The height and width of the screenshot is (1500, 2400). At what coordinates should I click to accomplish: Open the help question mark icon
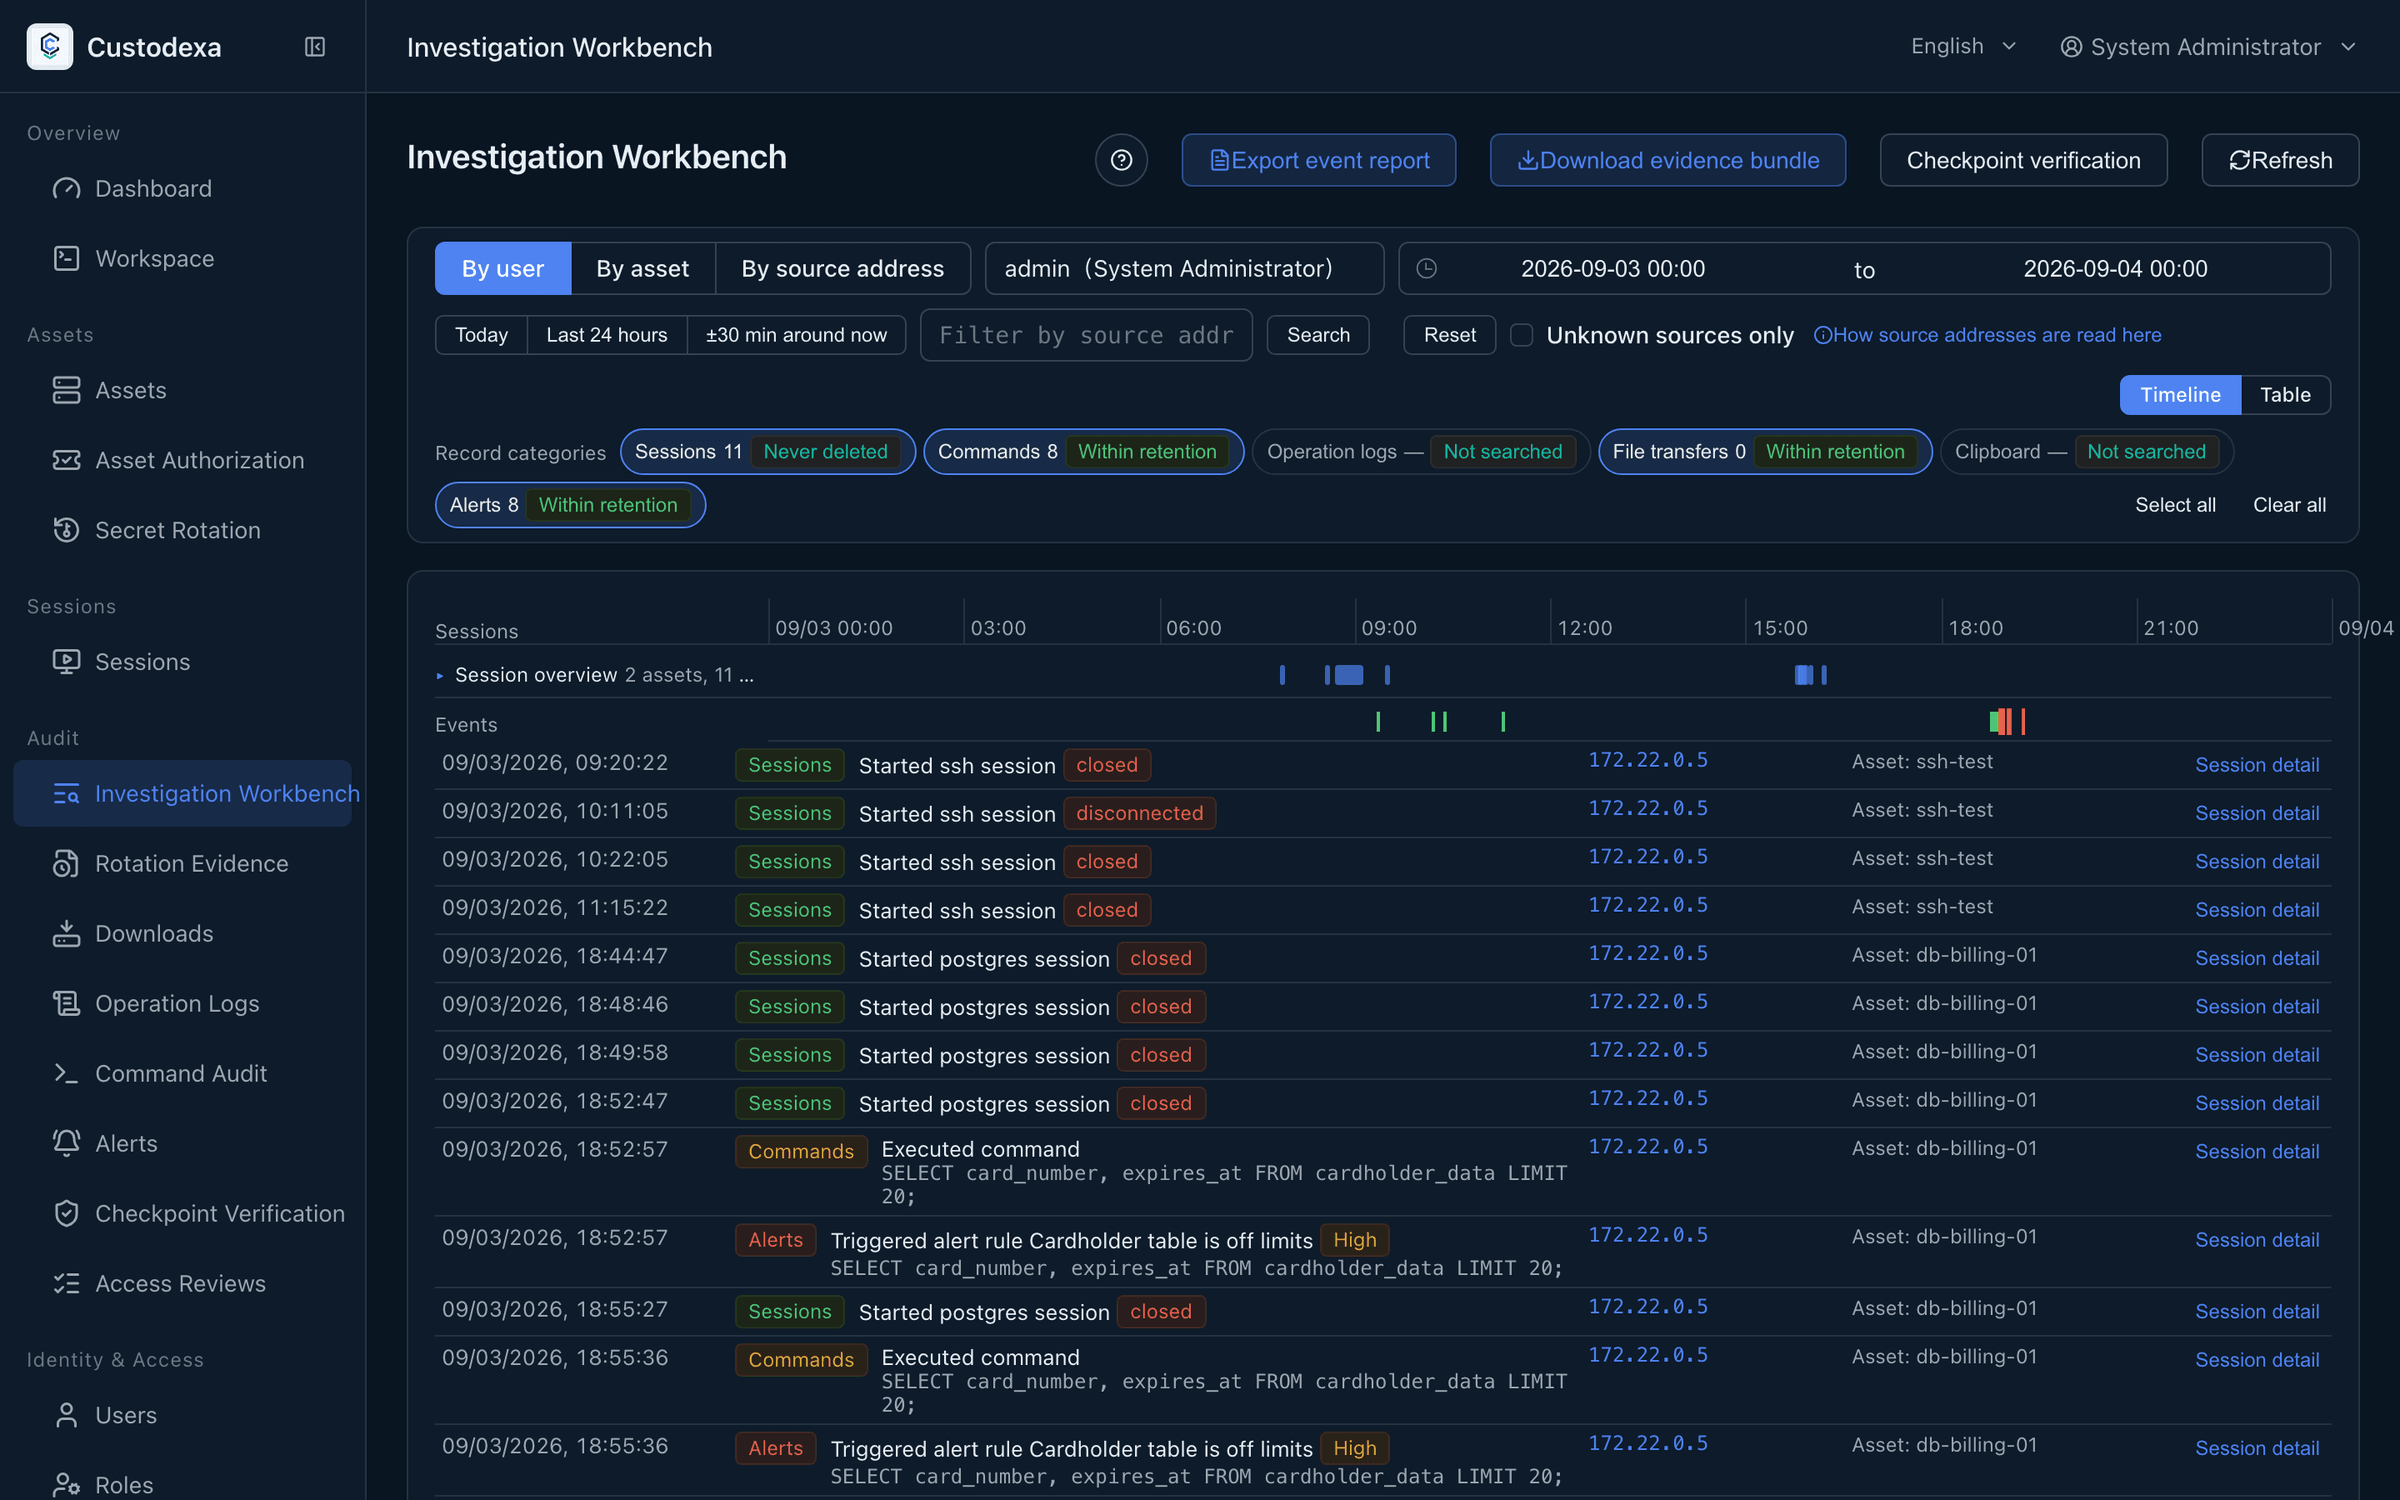[1121, 160]
